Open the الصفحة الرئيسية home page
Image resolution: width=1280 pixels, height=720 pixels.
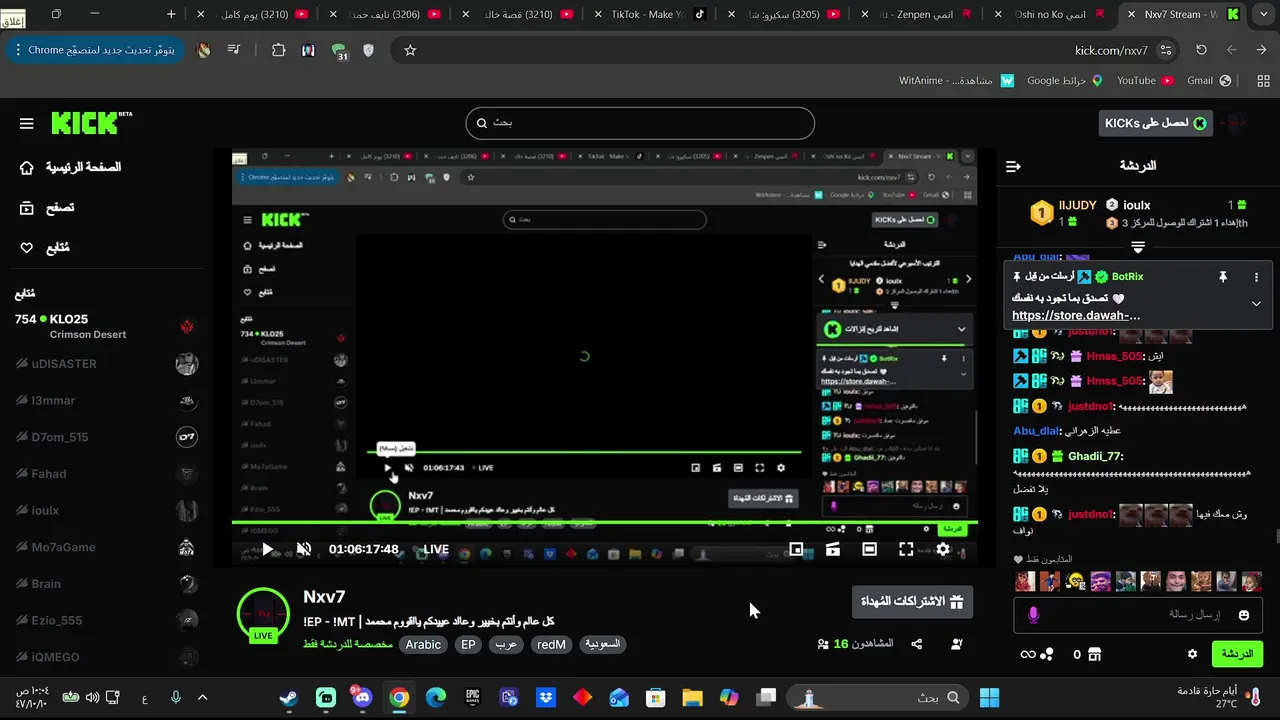(71, 167)
